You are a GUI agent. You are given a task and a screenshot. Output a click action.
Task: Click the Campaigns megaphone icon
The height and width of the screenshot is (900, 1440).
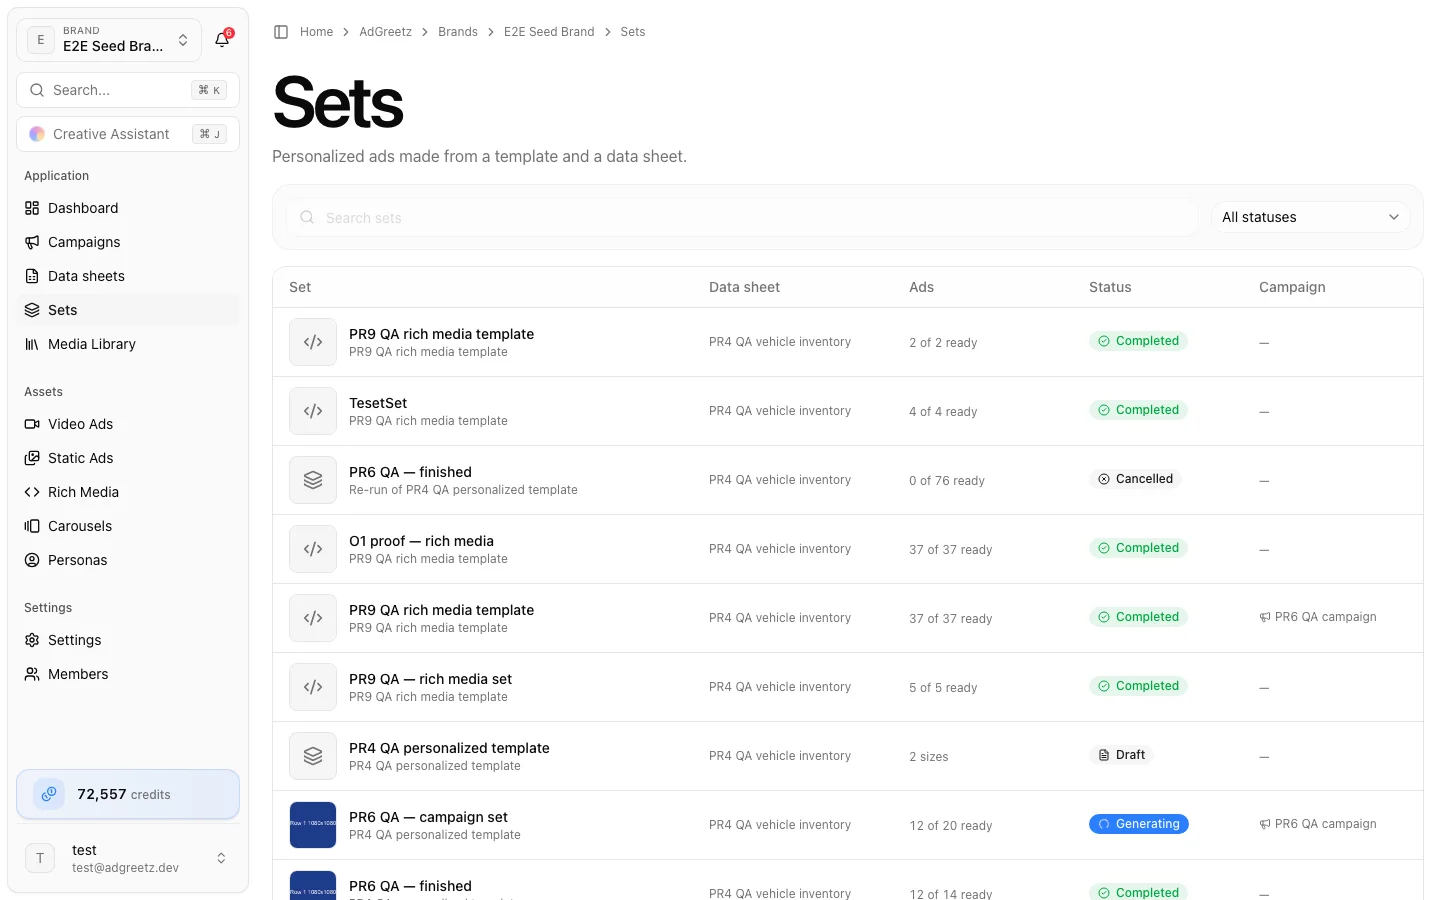click(x=32, y=242)
